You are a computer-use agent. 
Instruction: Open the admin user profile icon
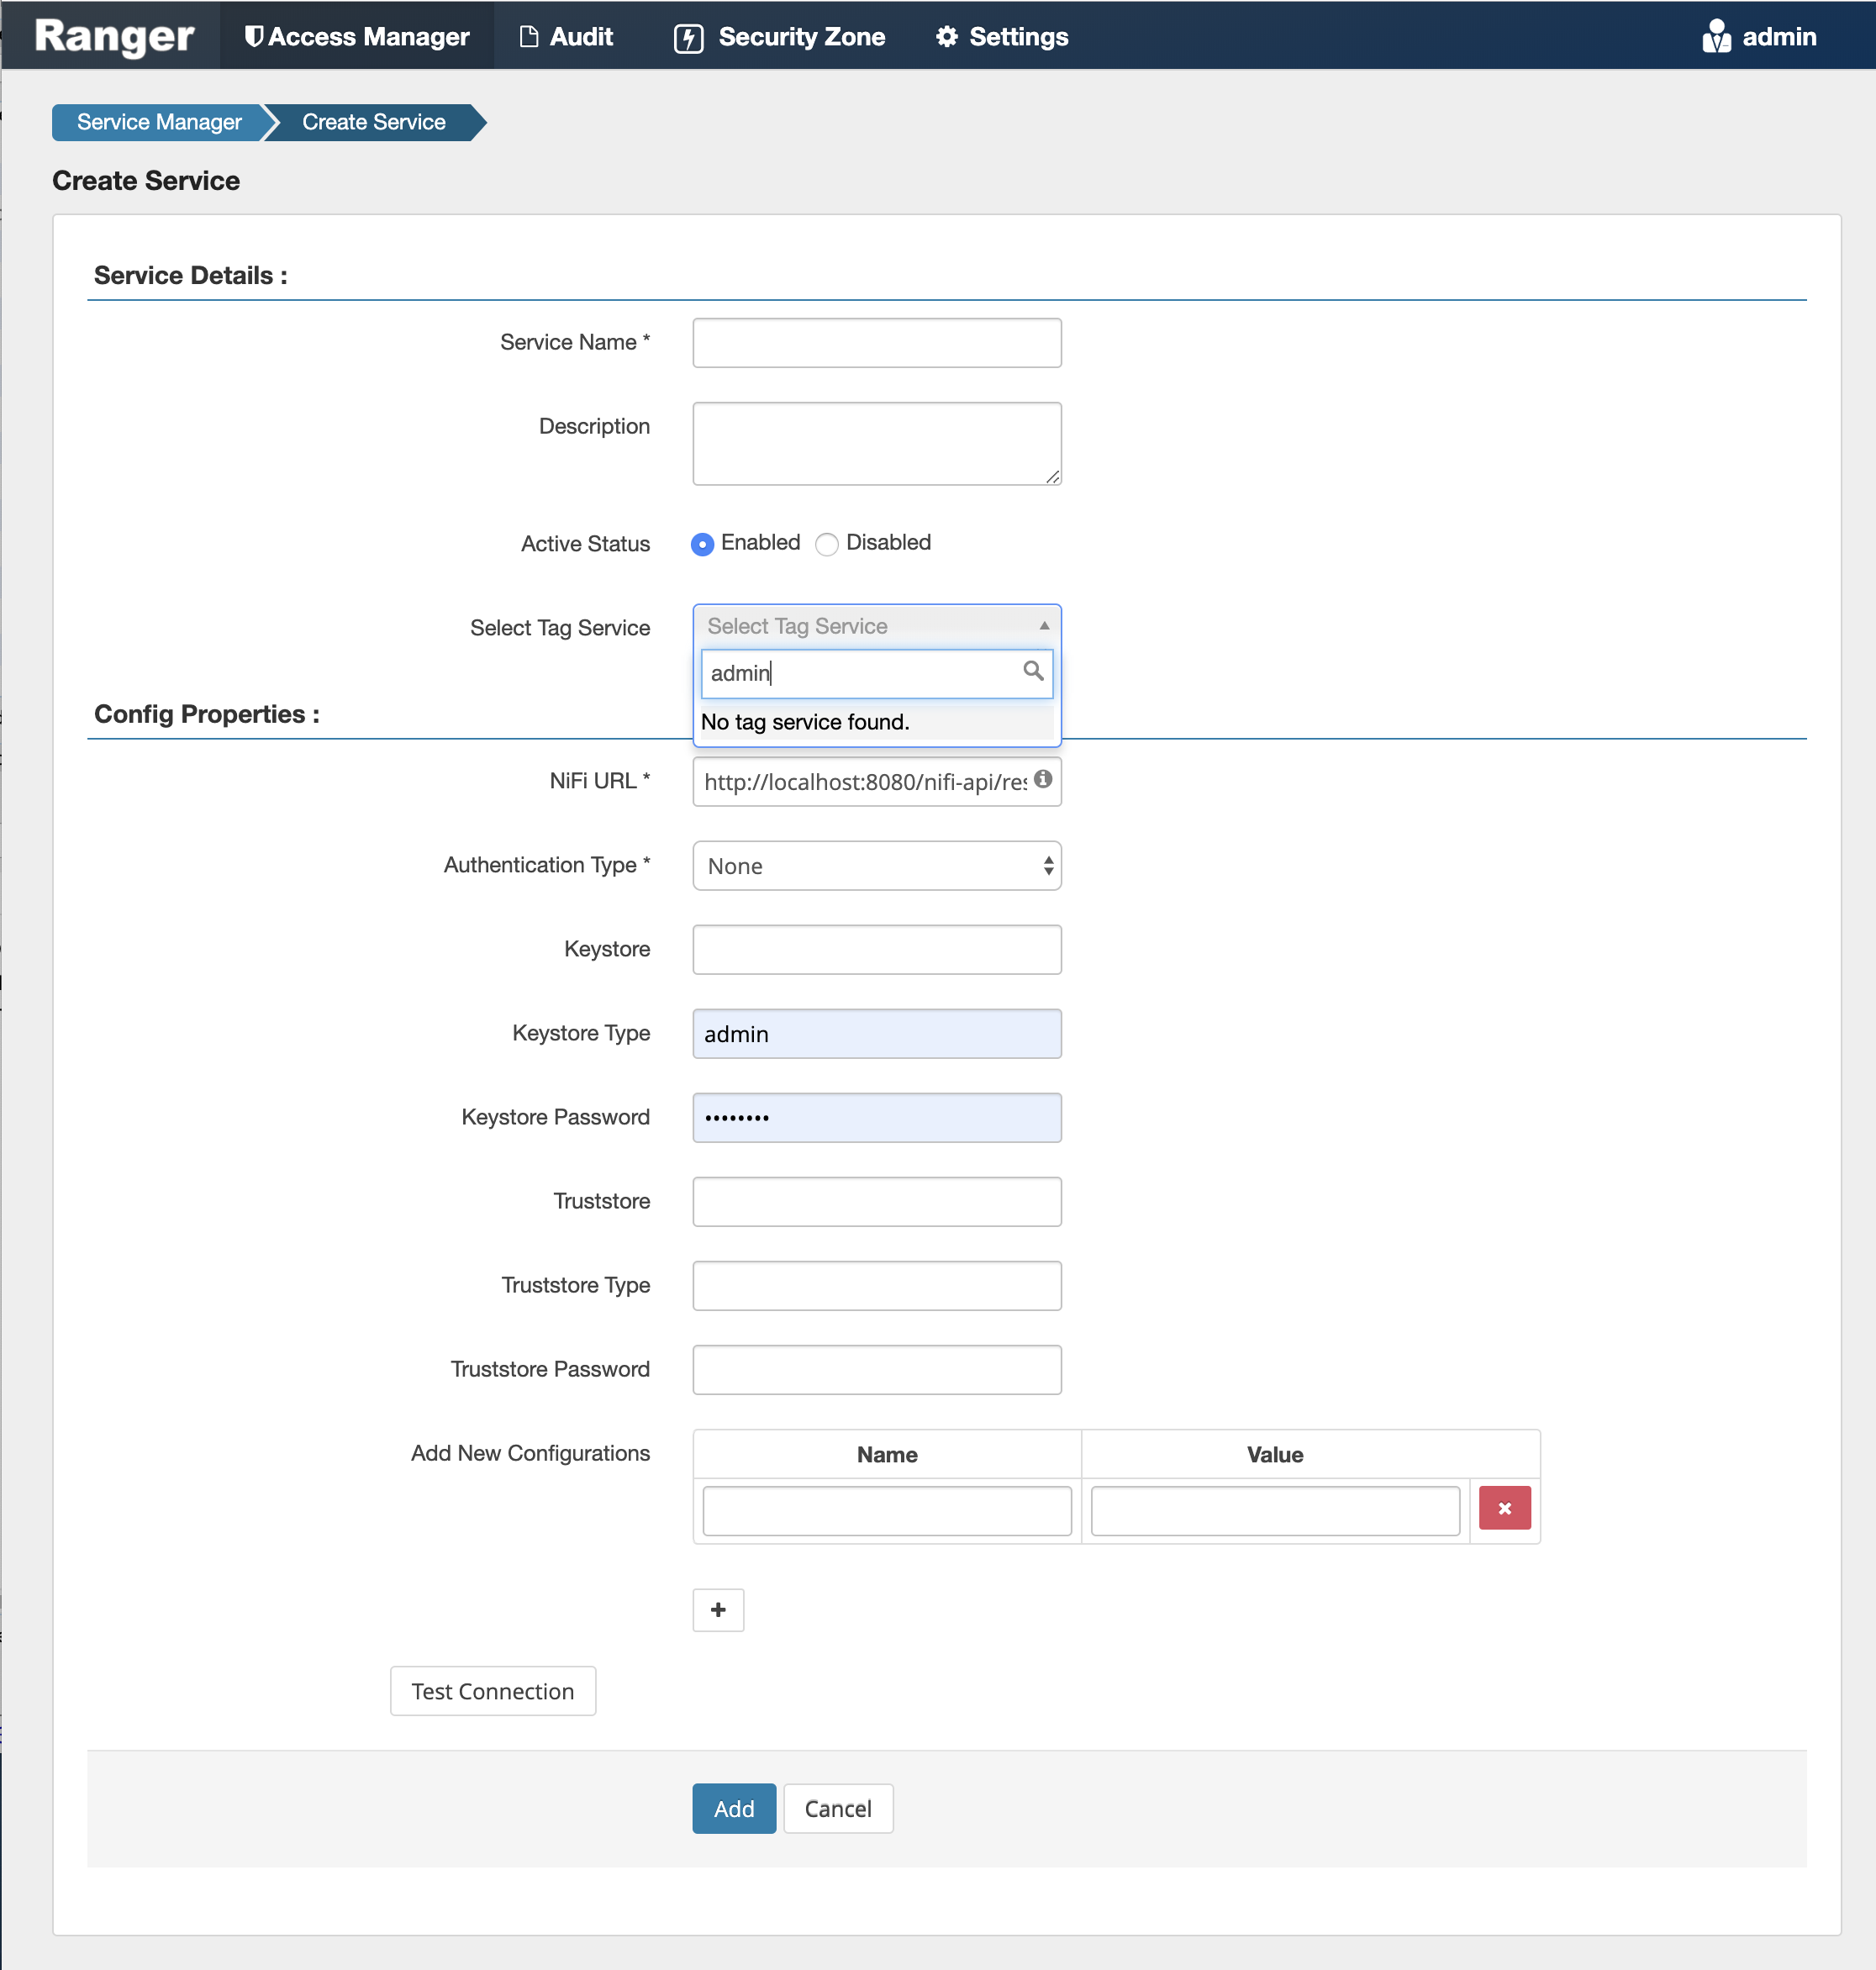tap(1716, 36)
